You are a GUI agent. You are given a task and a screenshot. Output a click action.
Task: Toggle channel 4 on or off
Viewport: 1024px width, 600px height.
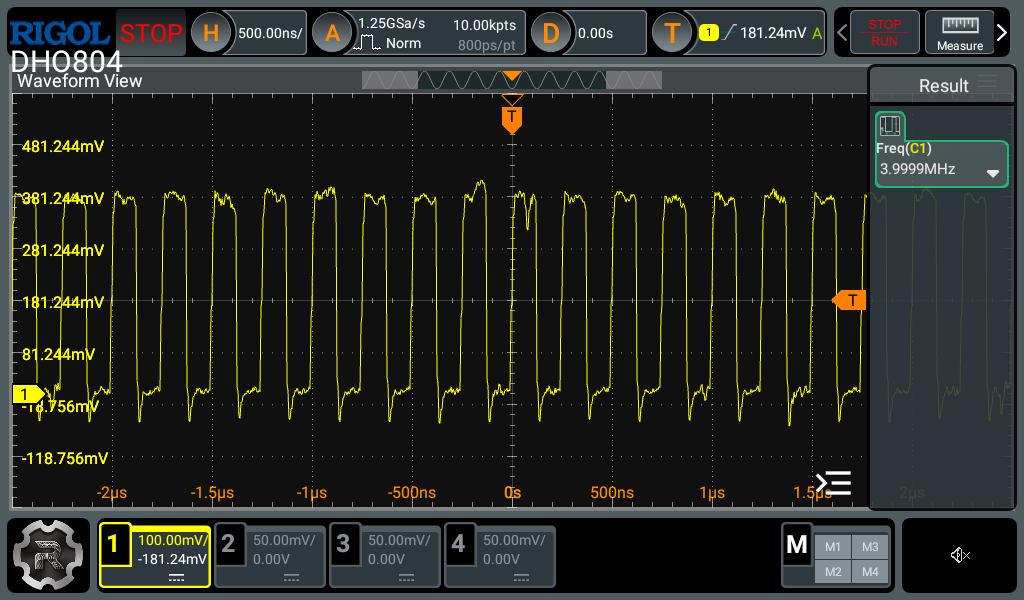[x=458, y=543]
